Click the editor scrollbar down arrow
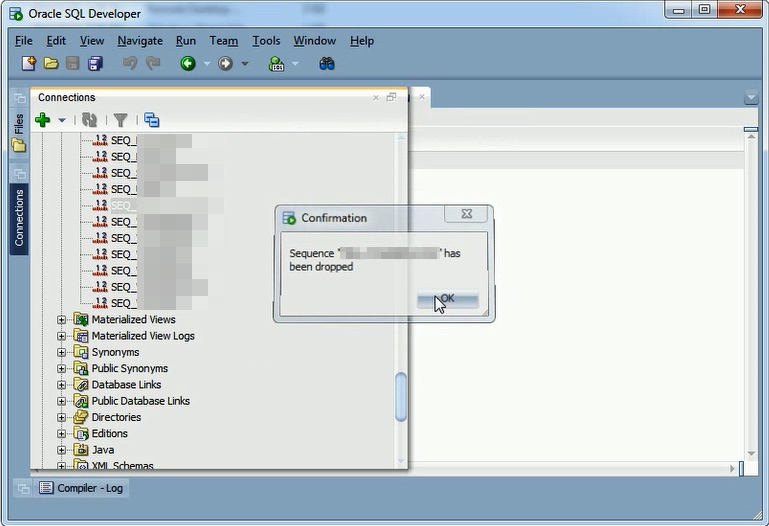 point(751,453)
